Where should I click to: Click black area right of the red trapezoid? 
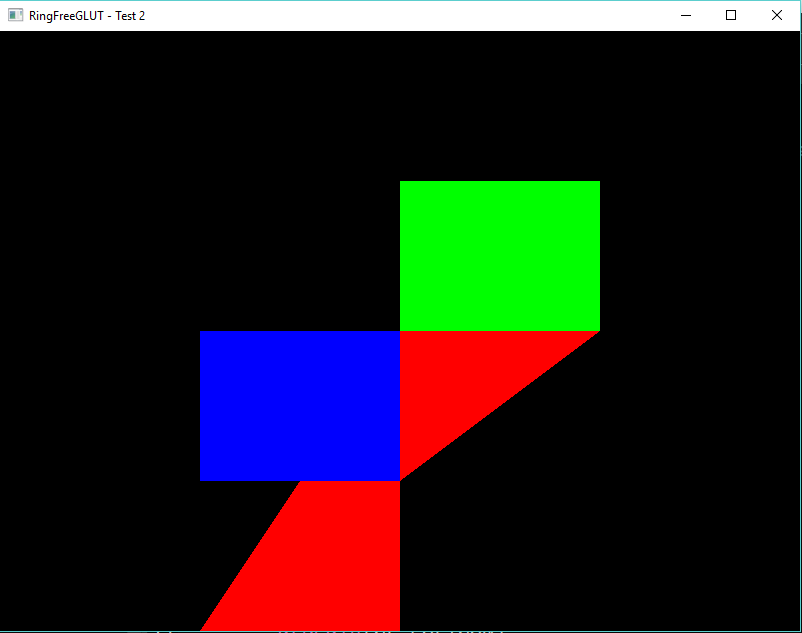[x=550, y=560]
